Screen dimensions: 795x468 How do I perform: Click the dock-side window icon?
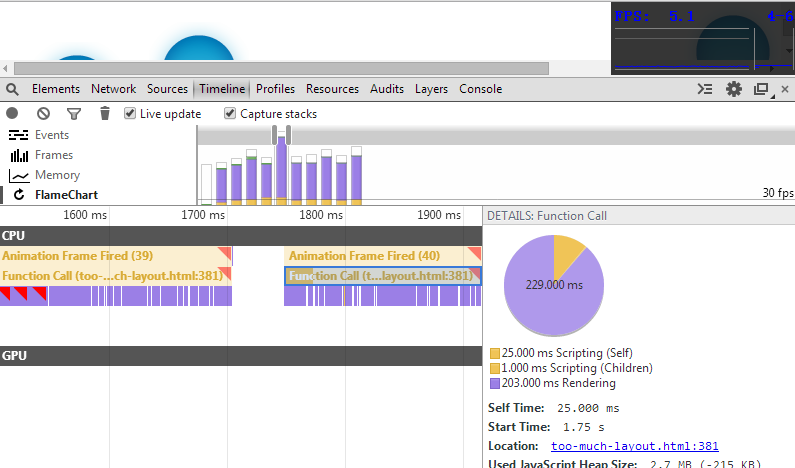[761, 89]
